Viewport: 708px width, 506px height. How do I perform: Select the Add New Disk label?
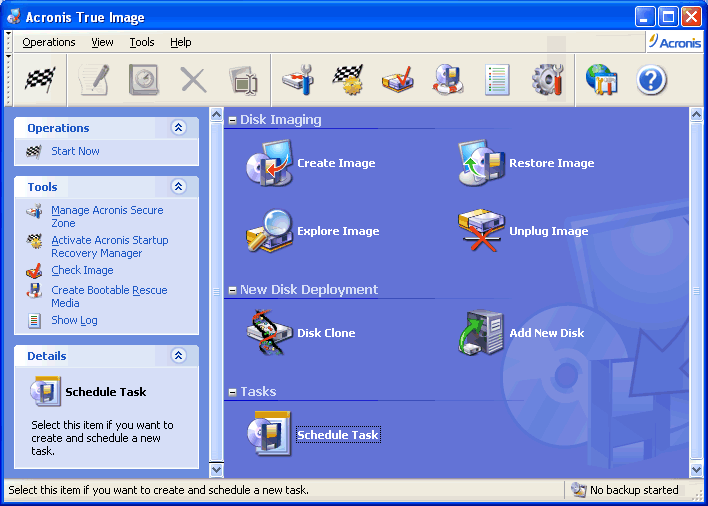[x=547, y=333]
